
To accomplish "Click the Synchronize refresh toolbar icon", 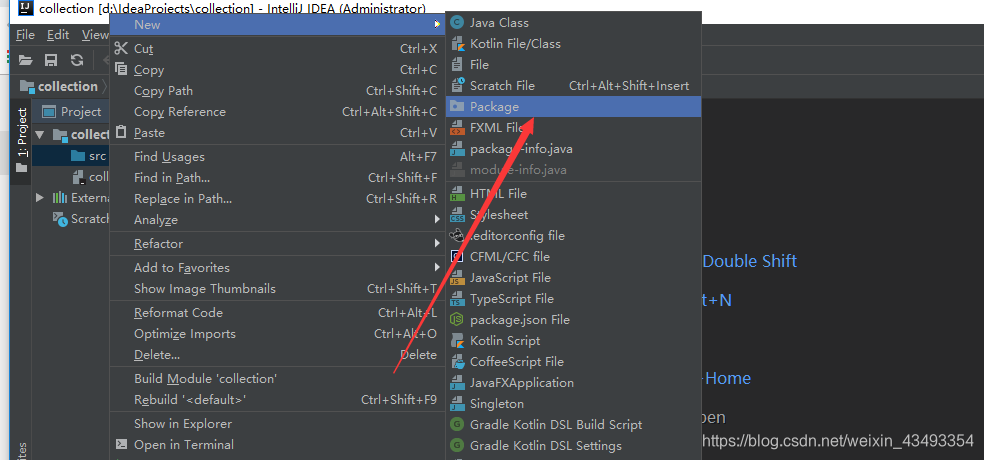I will [x=77, y=60].
